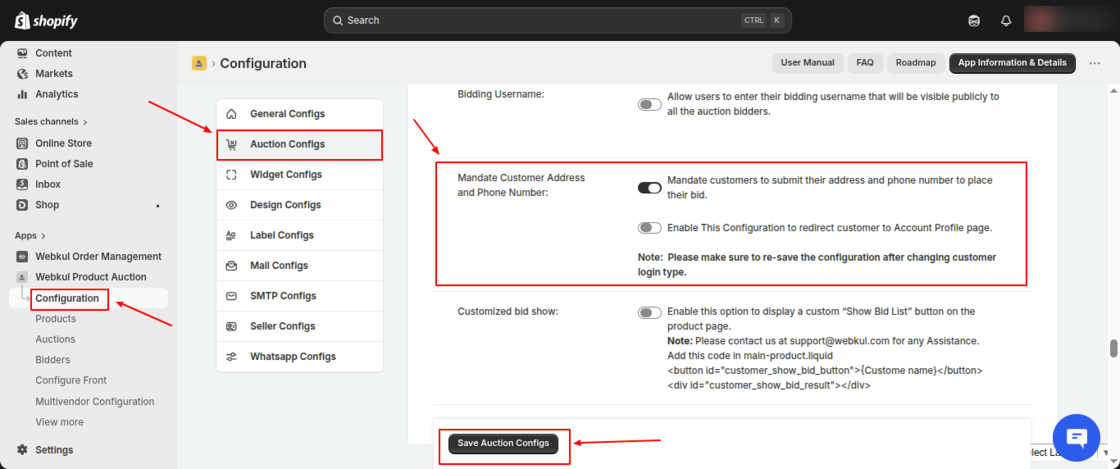Open the Sidekick assistant icon in top bar
Image resolution: width=1120 pixels, height=469 pixels.
(x=974, y=21)
